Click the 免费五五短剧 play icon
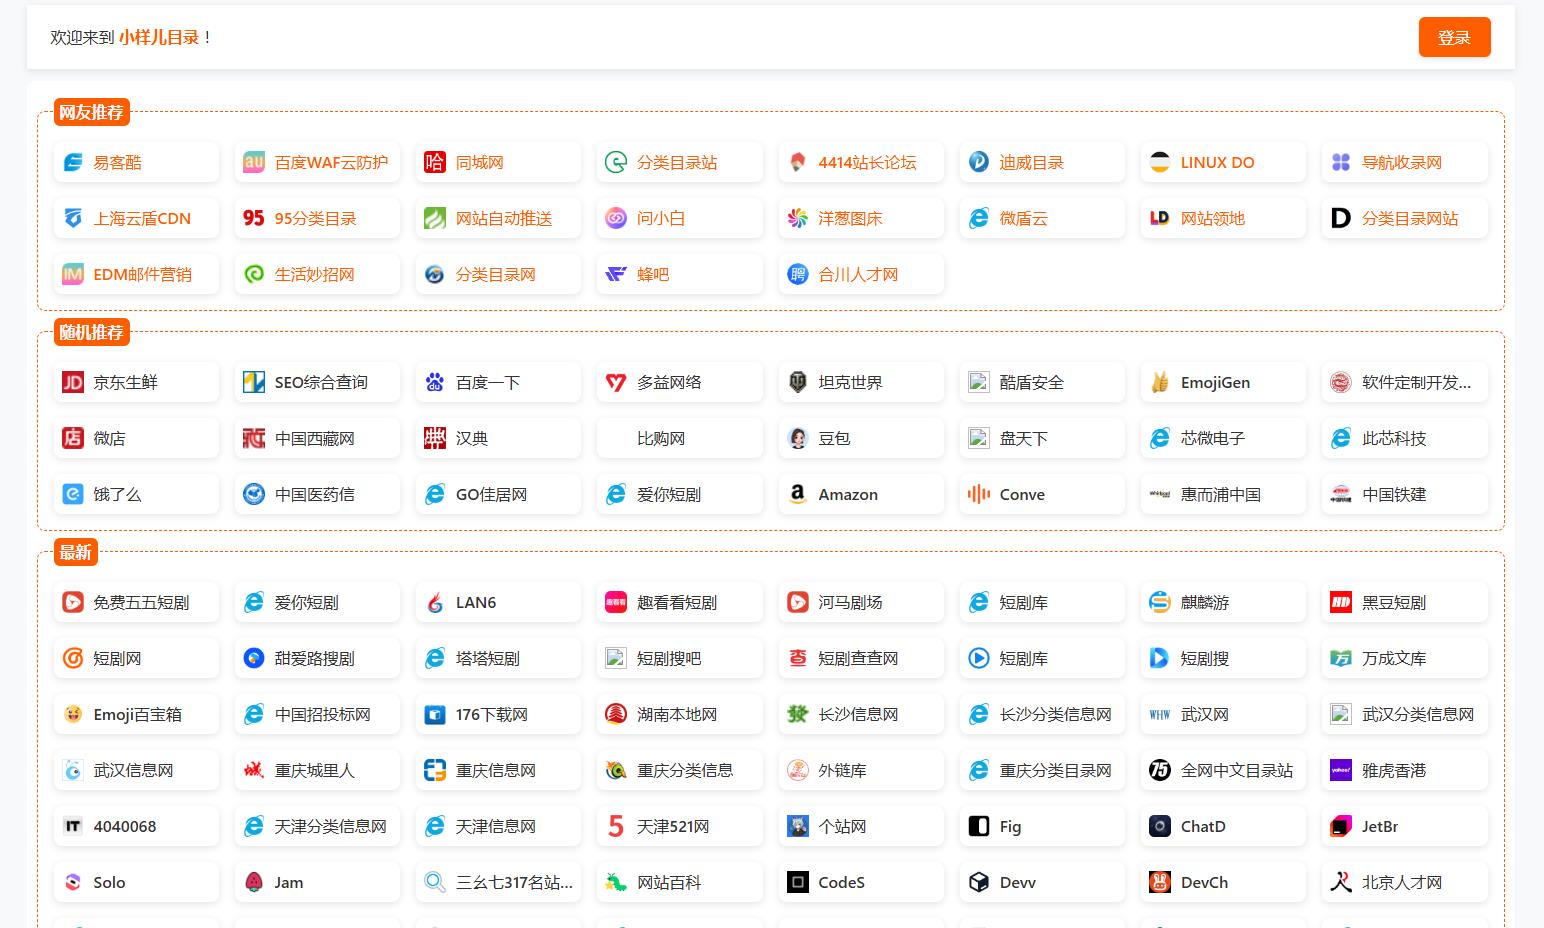Image resolution: width=1544 pixels, height=928 pixels. 73,602
